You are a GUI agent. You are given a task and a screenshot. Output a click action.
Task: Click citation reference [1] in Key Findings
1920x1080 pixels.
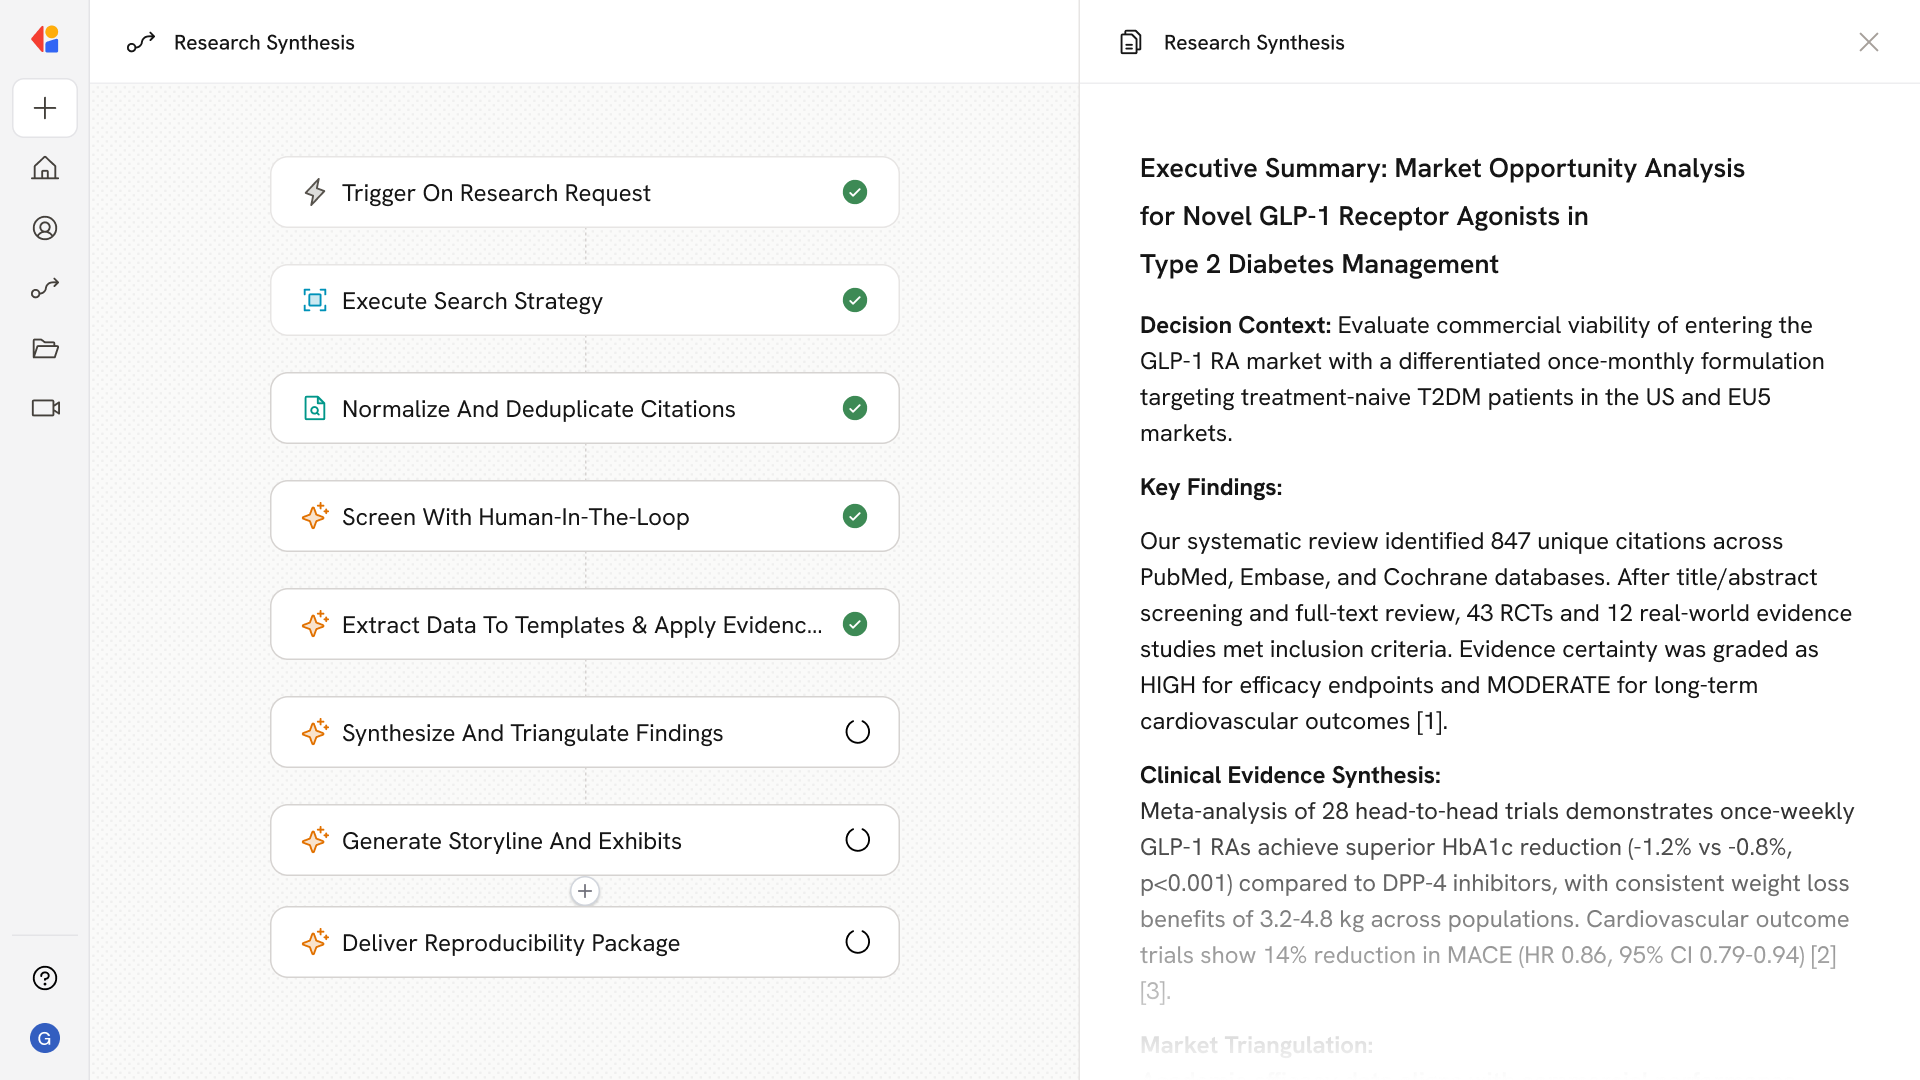(x=1430, y=721)
